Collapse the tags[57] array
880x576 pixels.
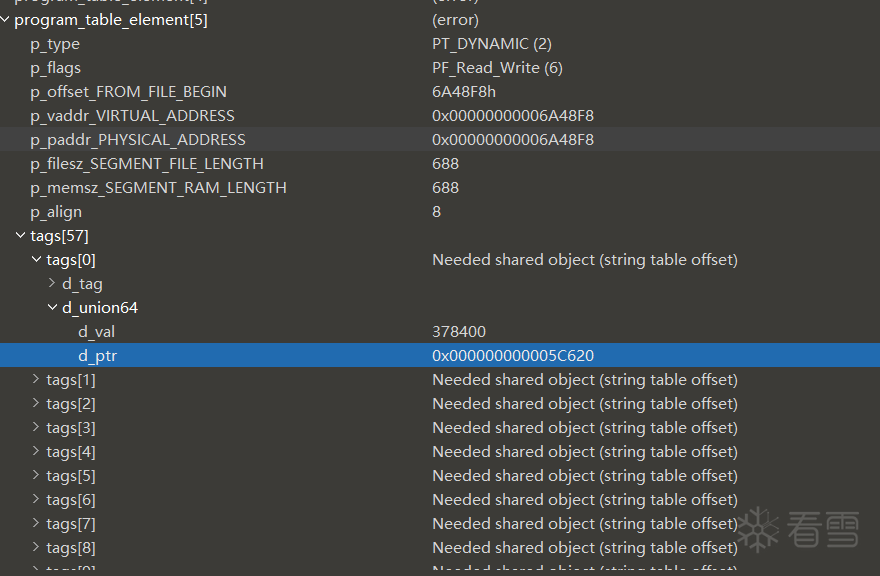coord(21,236)
